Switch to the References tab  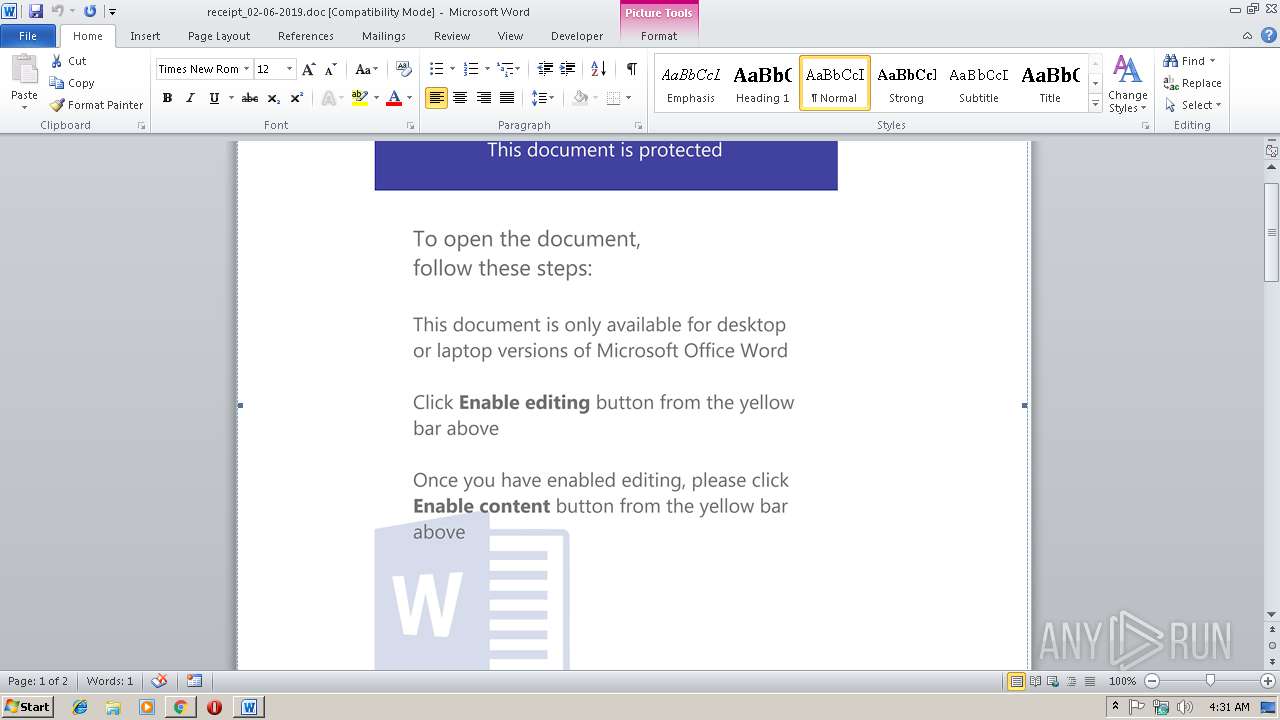pos(306,35)
